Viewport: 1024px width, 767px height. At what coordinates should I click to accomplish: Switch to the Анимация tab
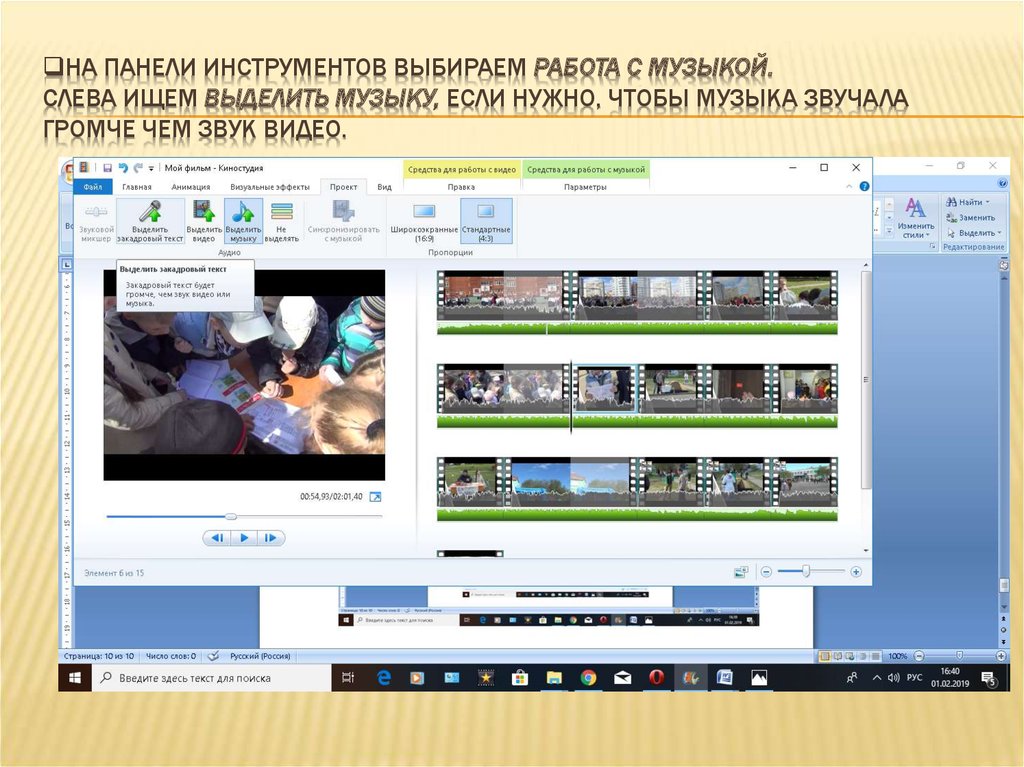pos(191,187)
